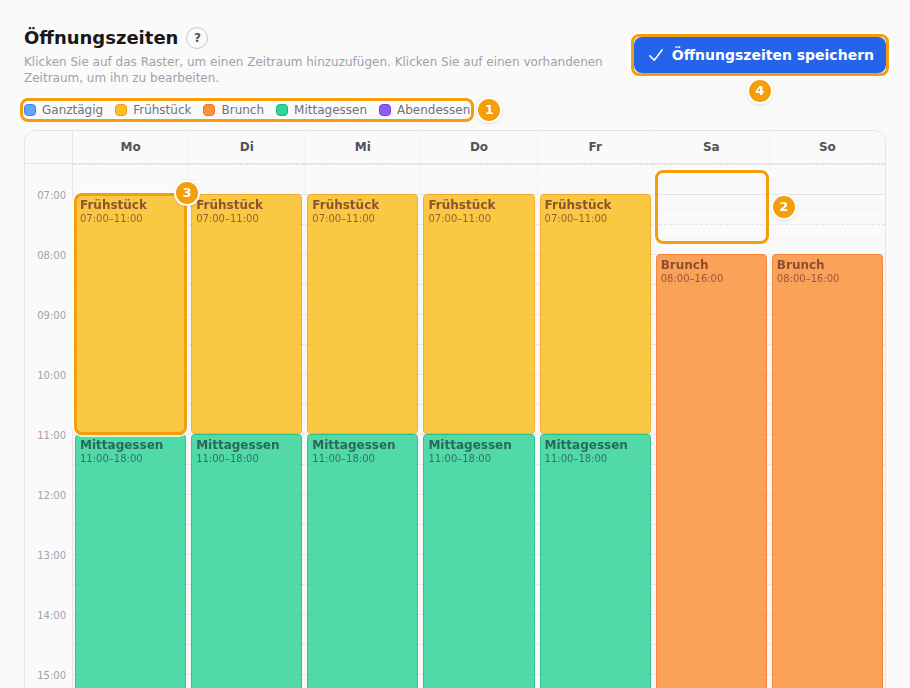Image resolution: width=910 pixels, height=688 pixels.
Task: Click the empty Sunday 07:00 grid slot
Action: coord(828,210)
